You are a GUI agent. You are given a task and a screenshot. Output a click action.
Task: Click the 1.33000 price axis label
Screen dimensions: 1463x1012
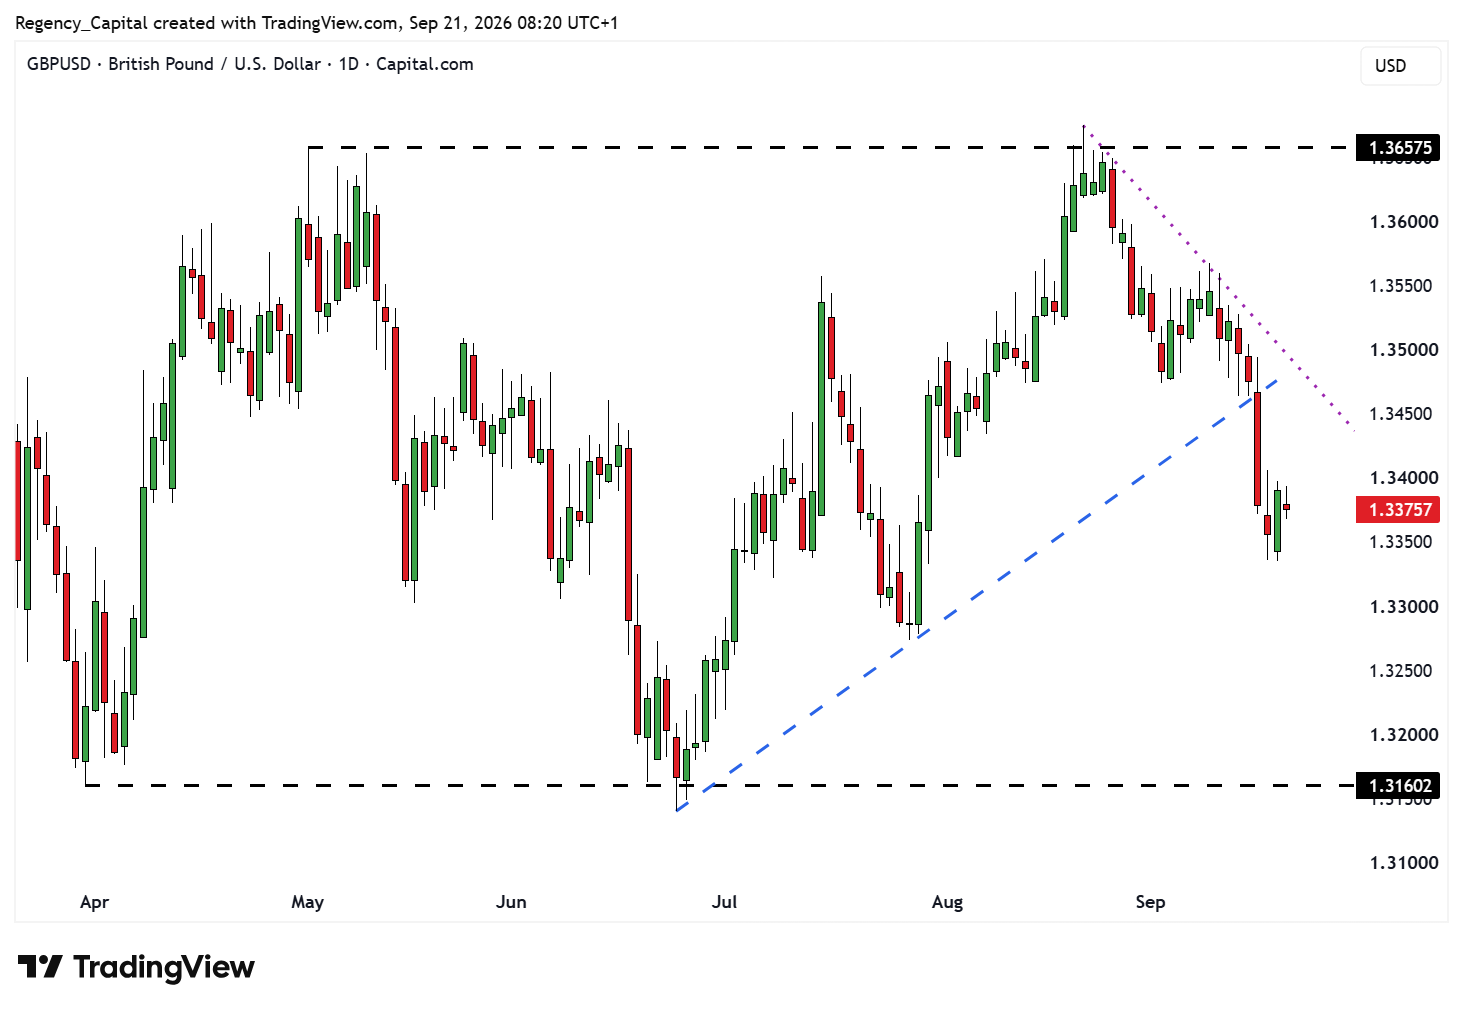click(1404, 607)
